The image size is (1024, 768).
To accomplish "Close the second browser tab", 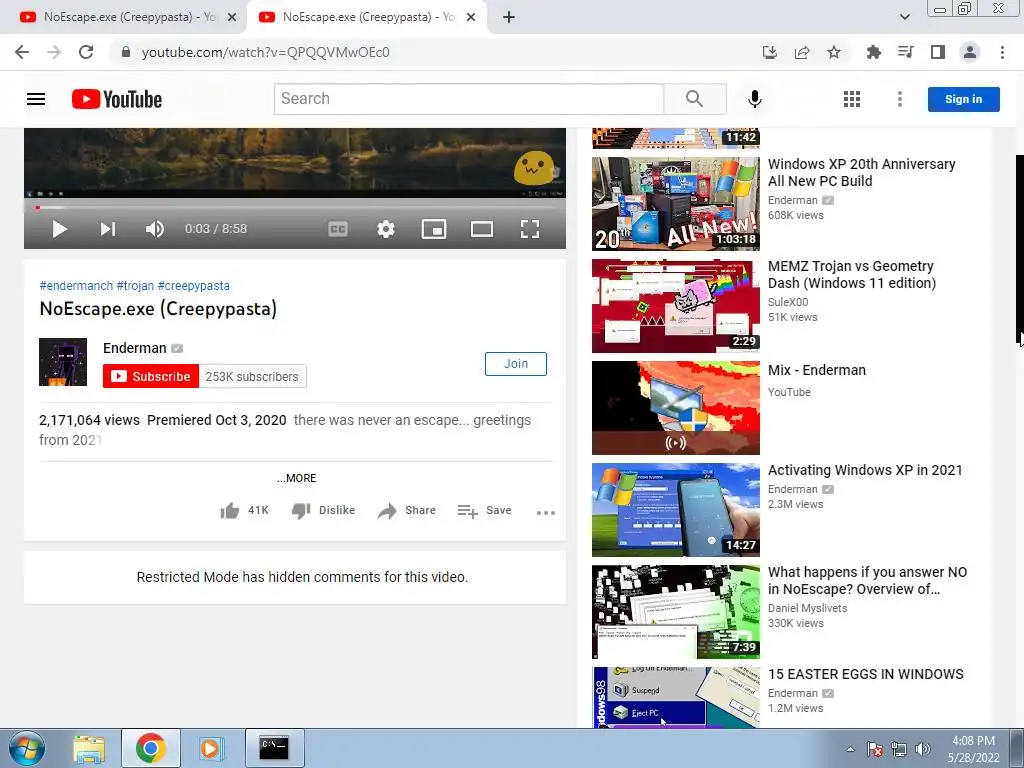I will pyautogui.click(x=471, y=18).
